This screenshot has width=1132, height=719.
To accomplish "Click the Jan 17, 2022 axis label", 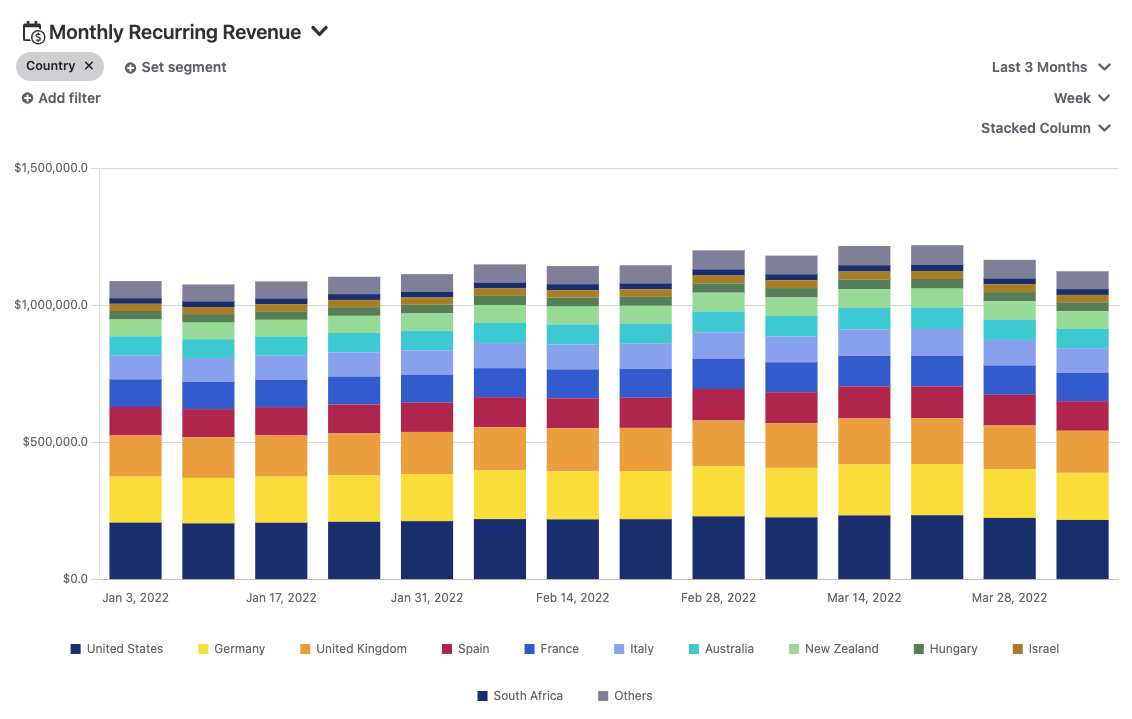I will 281,598.
